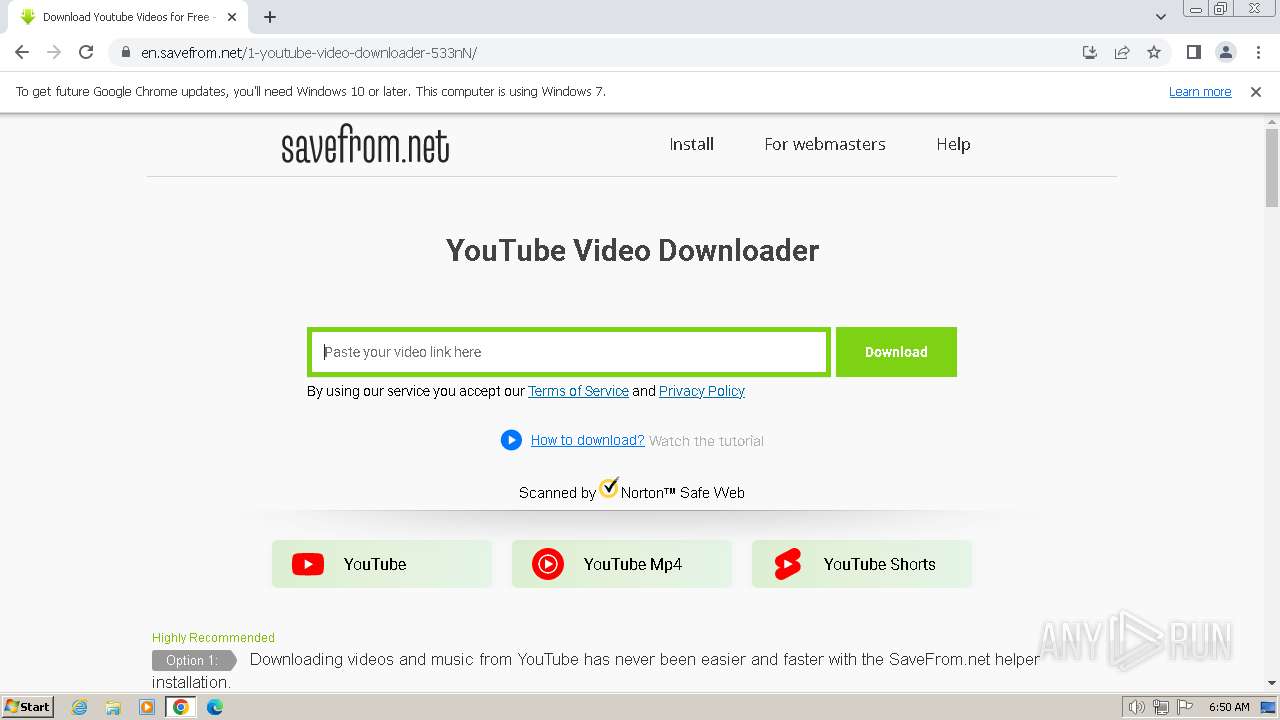Open File Explorer from taskbar
The height and width of the screenshot is (720, 1280).
(x=113, y=707)
